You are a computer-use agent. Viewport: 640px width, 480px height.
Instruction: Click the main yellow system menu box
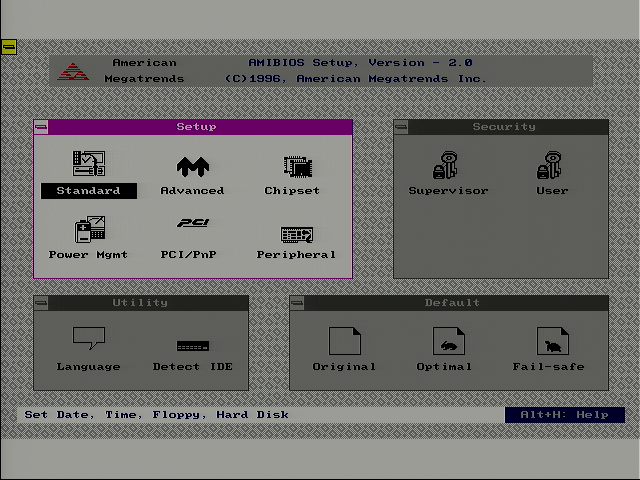coord(8,46)
